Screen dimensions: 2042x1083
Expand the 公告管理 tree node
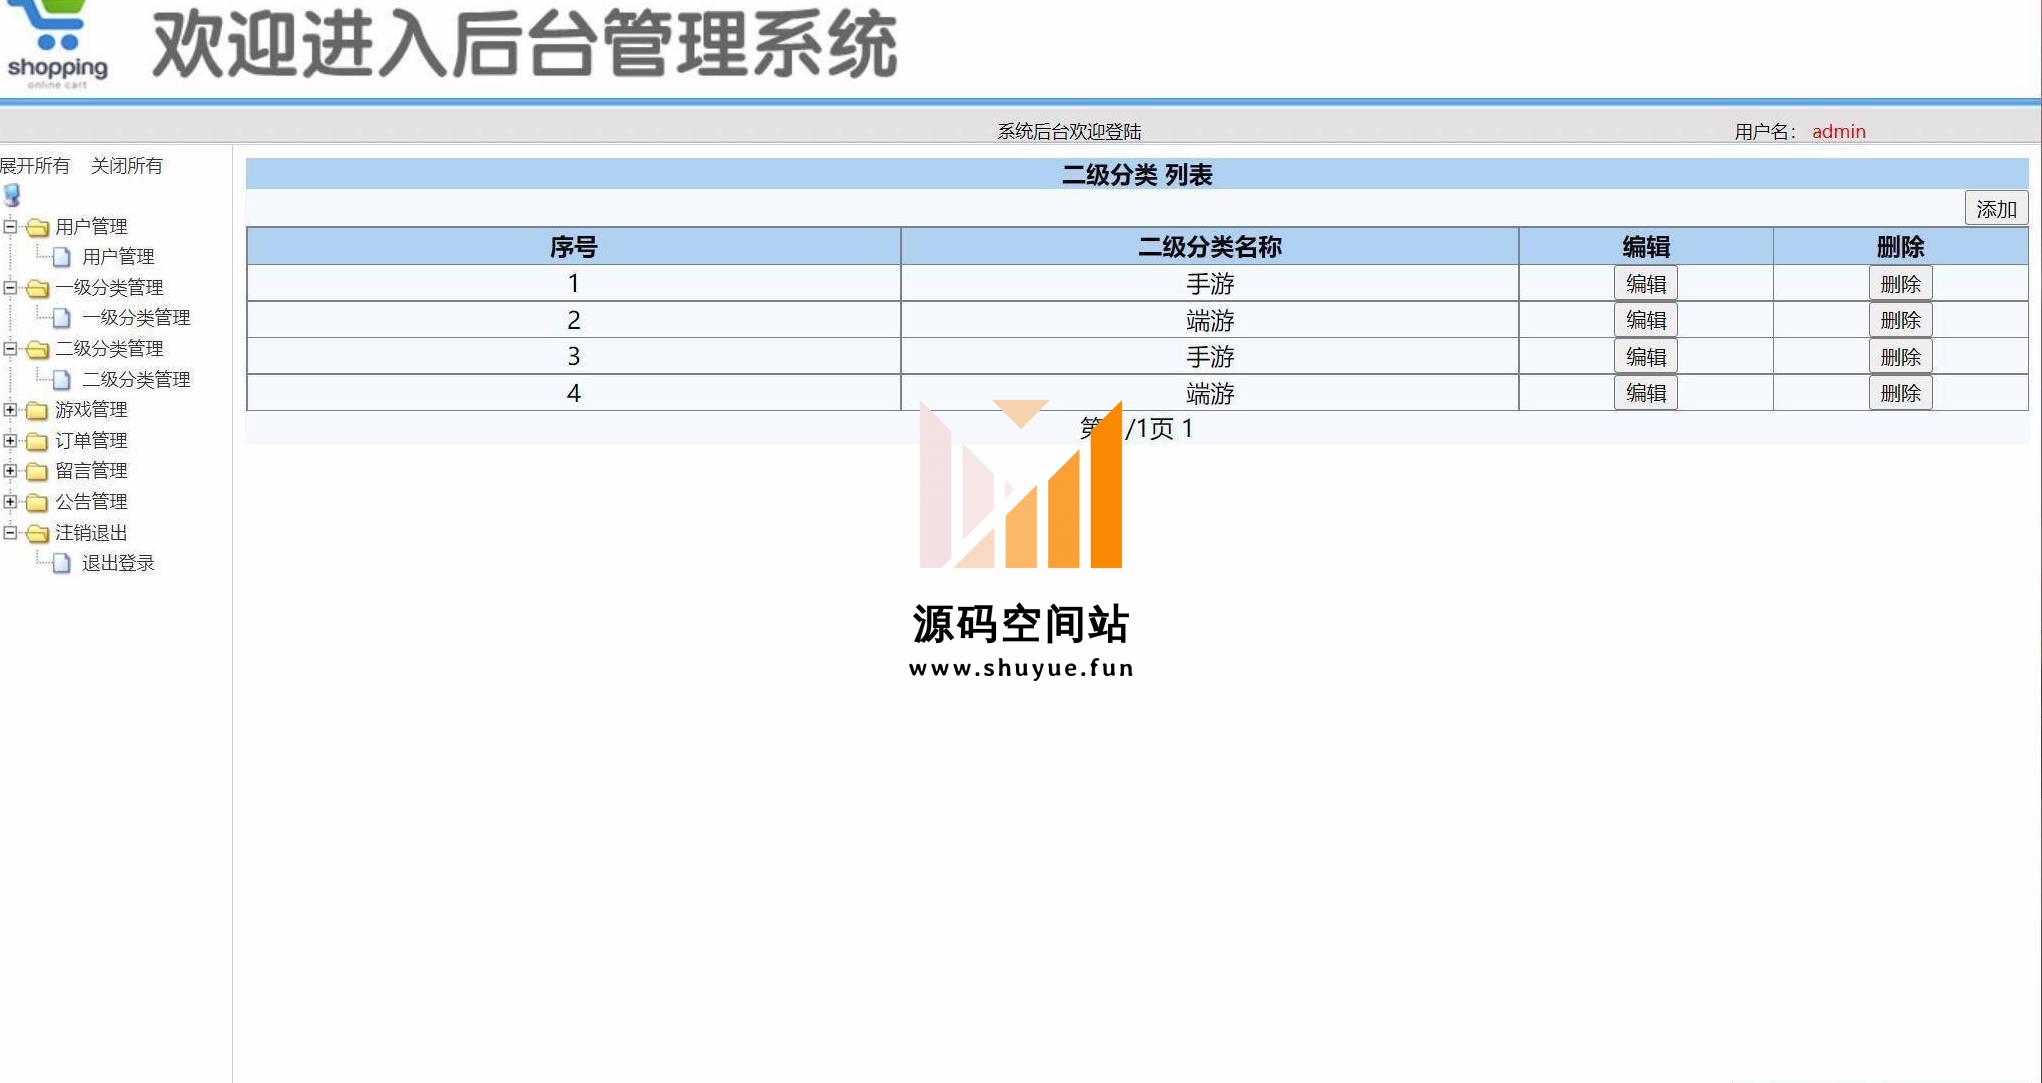10,501
